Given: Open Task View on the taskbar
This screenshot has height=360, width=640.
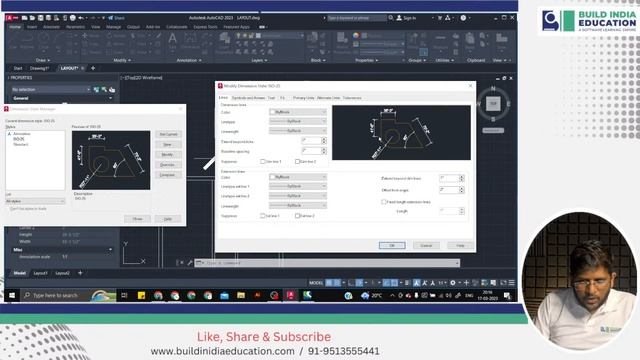Looking at the screenshot, I should pos(124,295).
